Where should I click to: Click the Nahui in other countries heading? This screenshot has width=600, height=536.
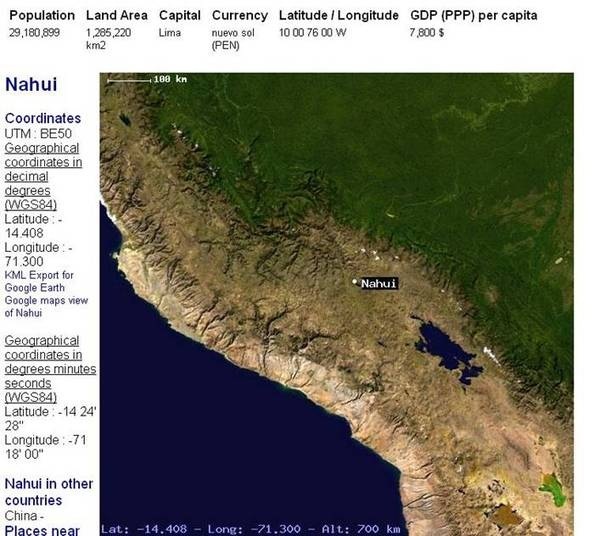[49, 490]
